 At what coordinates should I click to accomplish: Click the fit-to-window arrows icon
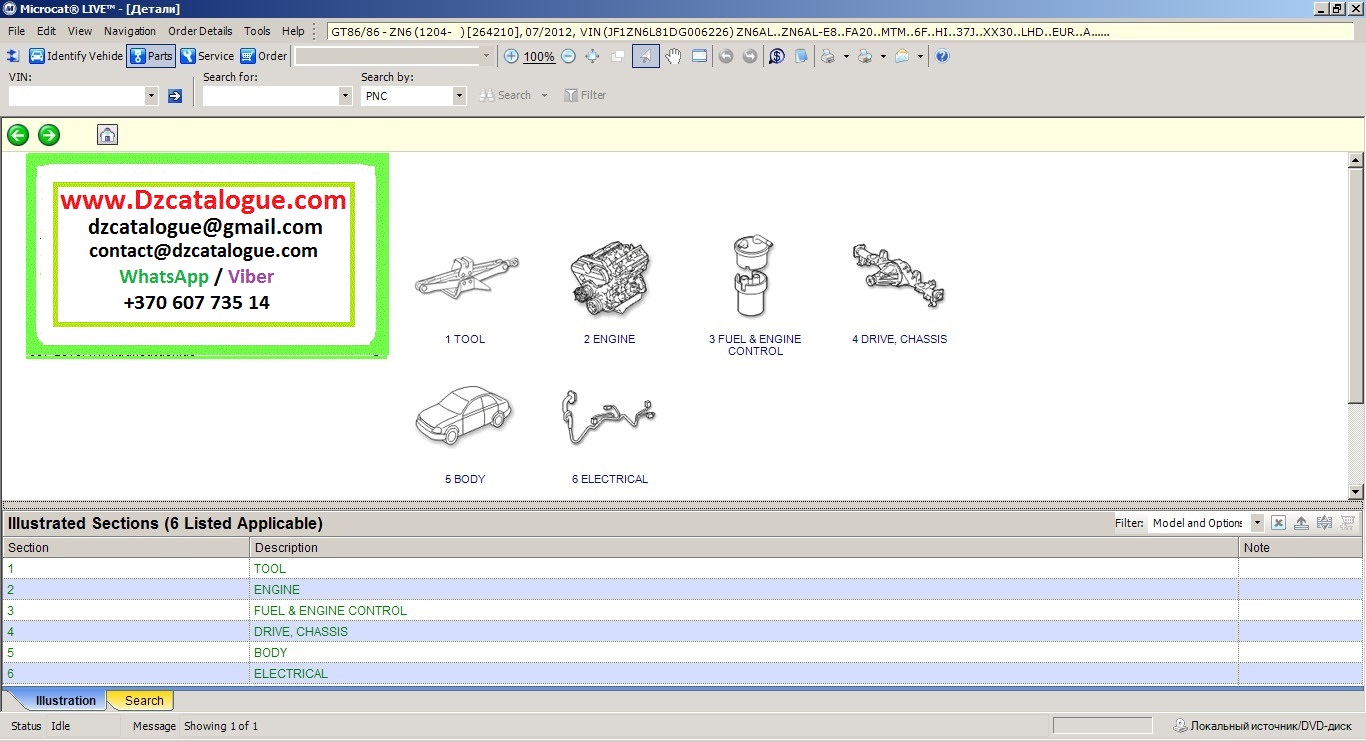[x=592, y=56]
